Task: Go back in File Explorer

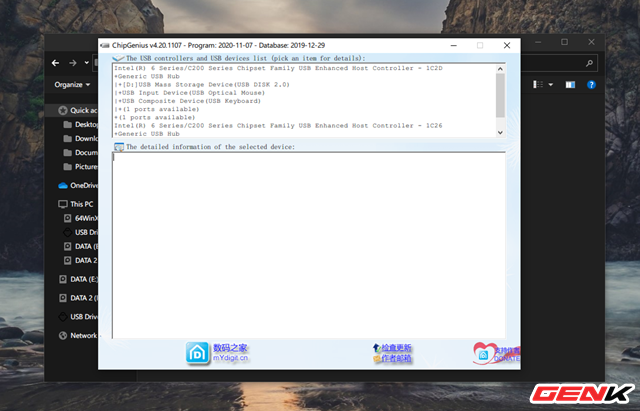Action: tap(56, 63)
